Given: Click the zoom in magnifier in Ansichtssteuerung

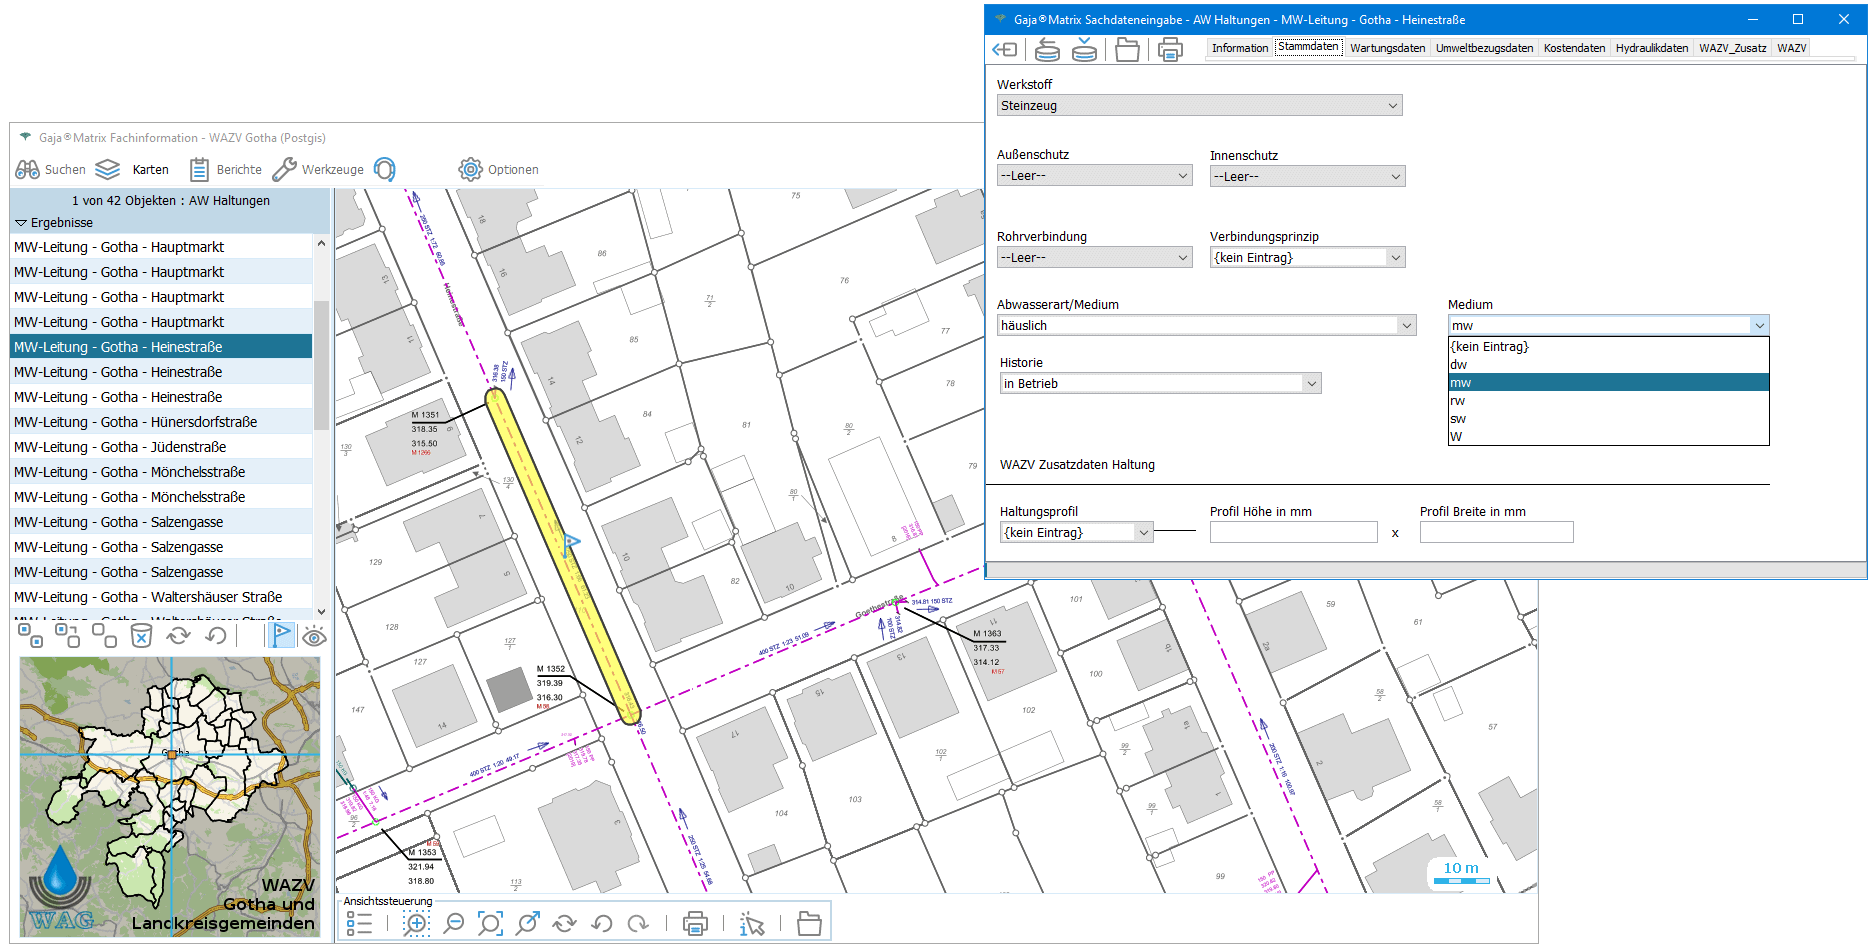Looking at the screenshot, I should (x=416, y=924).
